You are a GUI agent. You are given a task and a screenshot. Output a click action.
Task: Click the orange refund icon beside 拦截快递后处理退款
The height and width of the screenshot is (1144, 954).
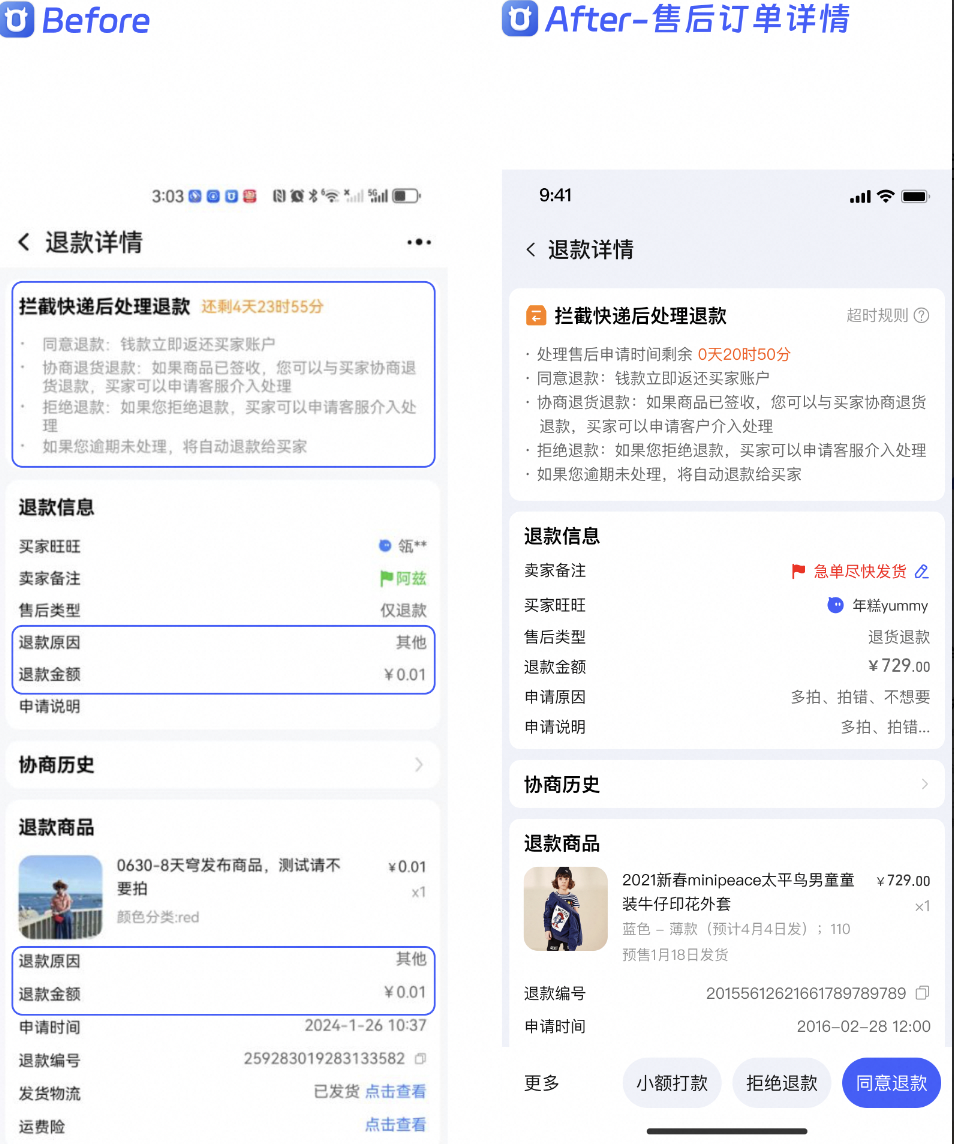(536, 316)
